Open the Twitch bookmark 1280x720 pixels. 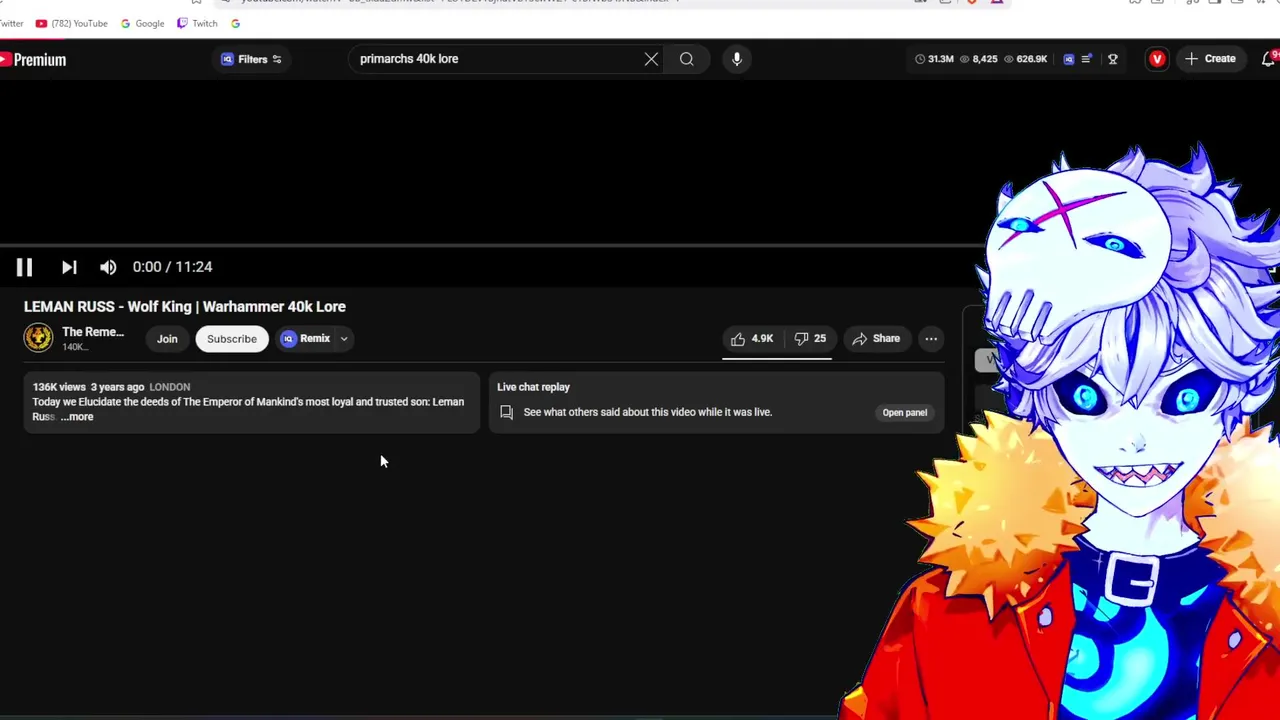(x=197, y=23)
